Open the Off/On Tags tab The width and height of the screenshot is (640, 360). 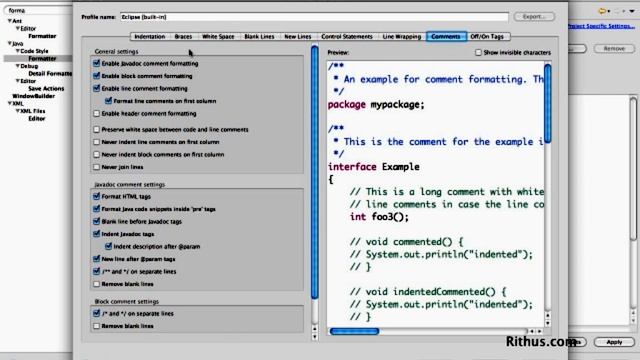coord(487,36)
